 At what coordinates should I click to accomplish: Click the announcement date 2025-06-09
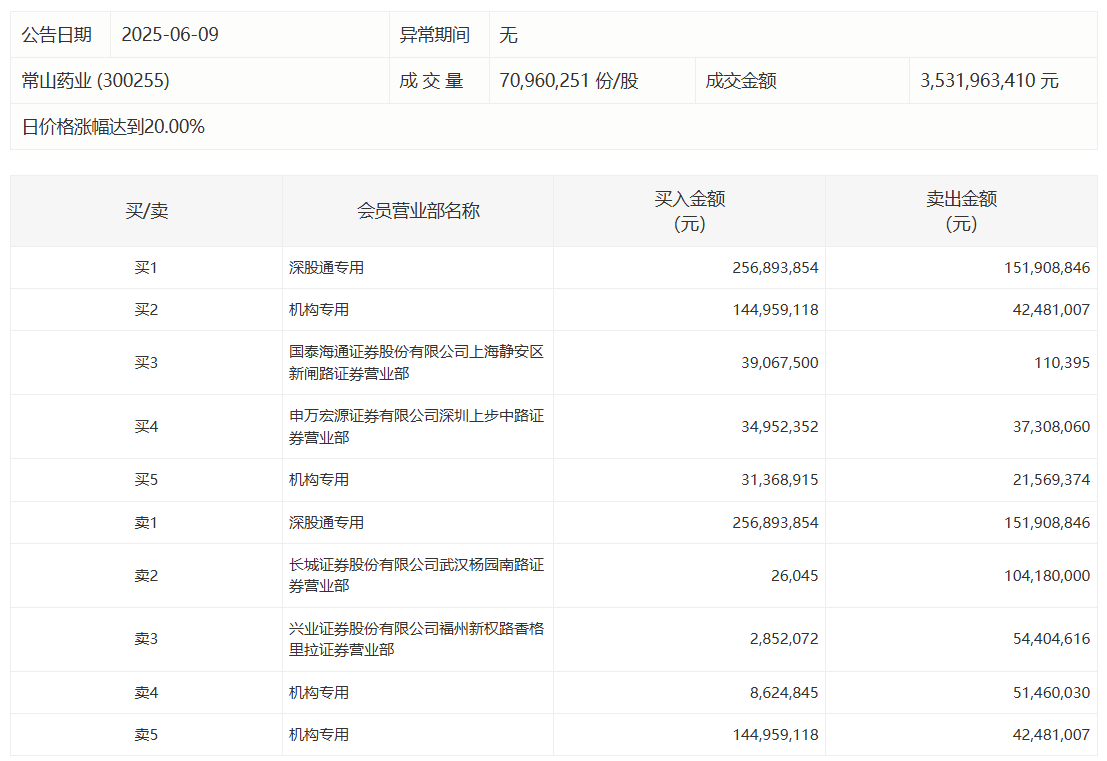click(170, 35)
